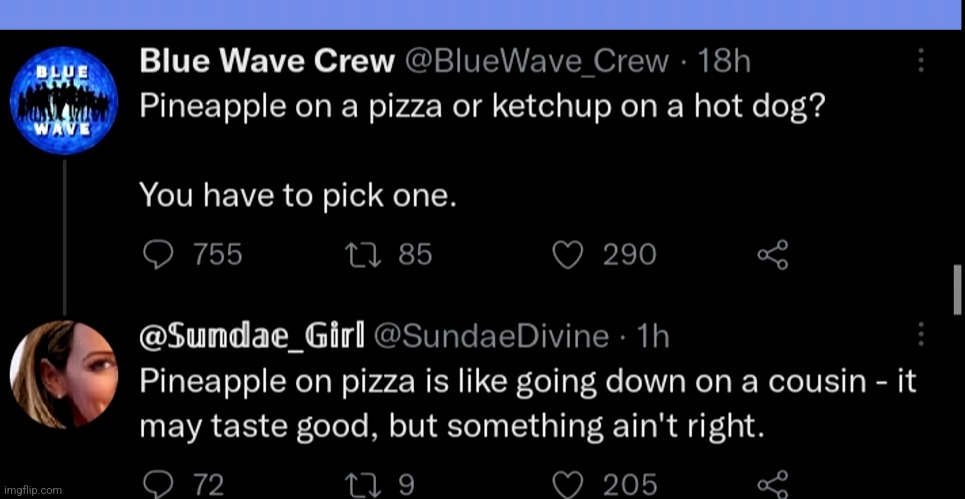The width and height of the screenshot is (965, 499).
Task: Open reply icon on Blue Wave Crew tweet
Action: coord(158,254)
